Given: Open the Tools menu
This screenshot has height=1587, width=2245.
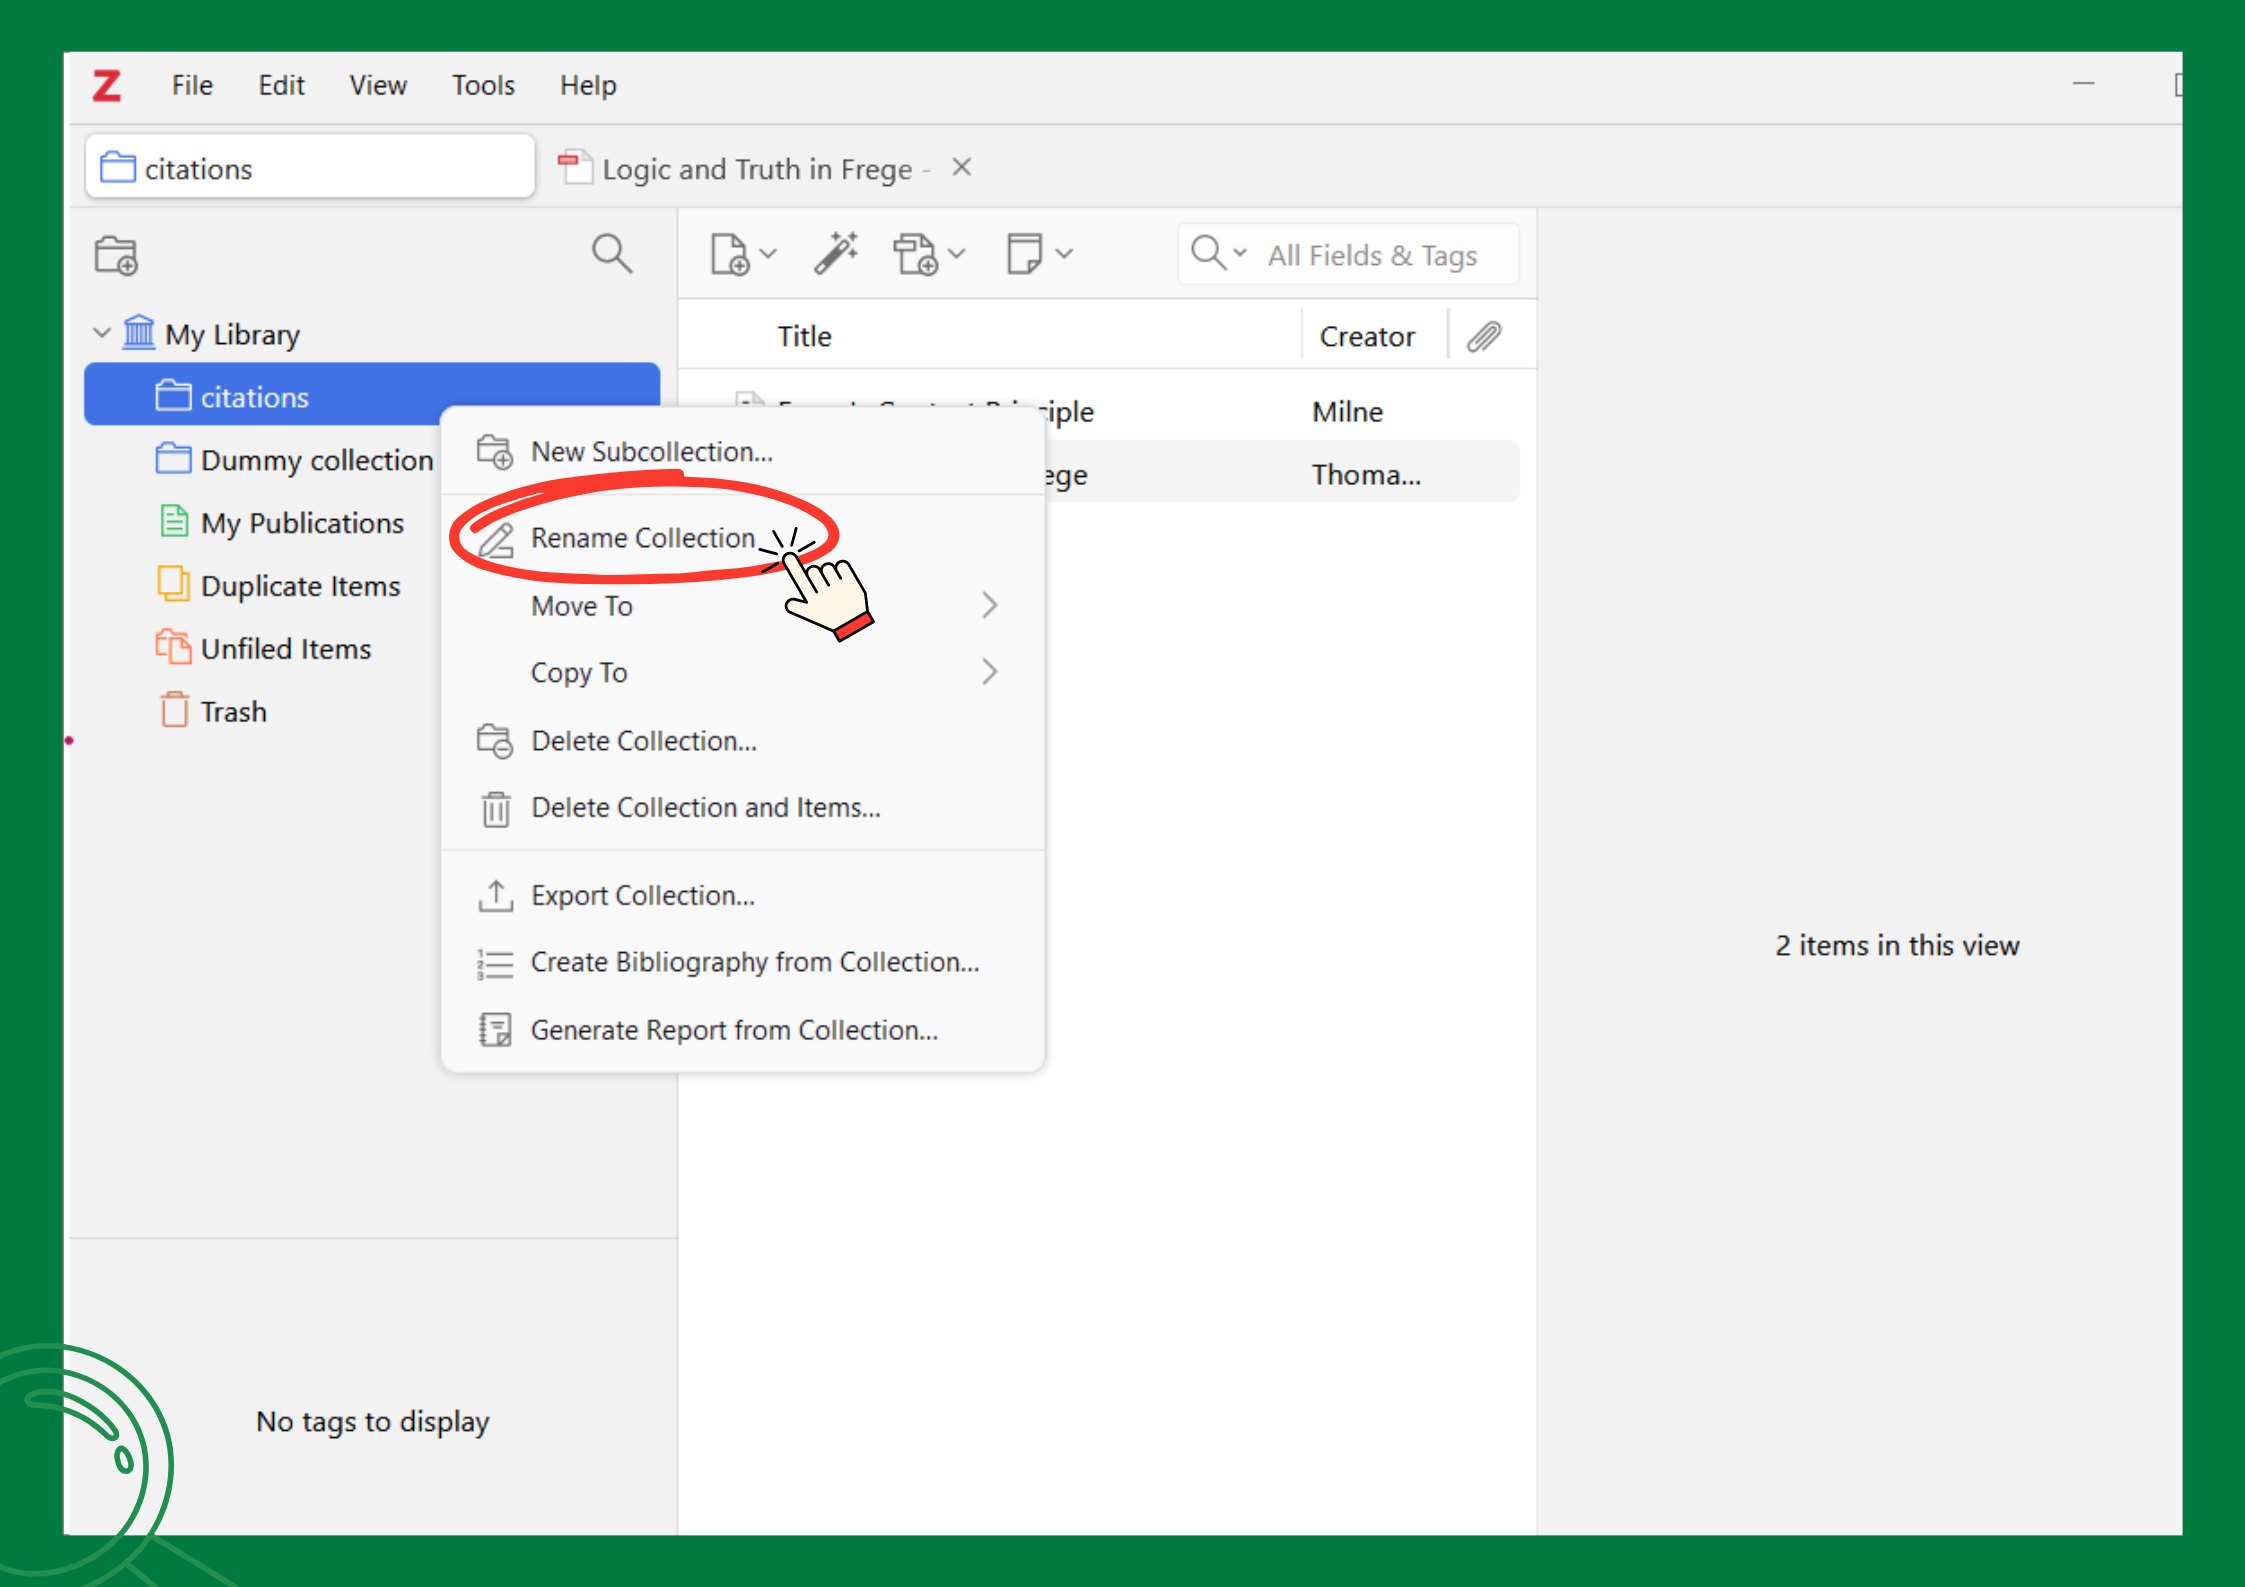Looking at the screenshot, I should [483, 86].
